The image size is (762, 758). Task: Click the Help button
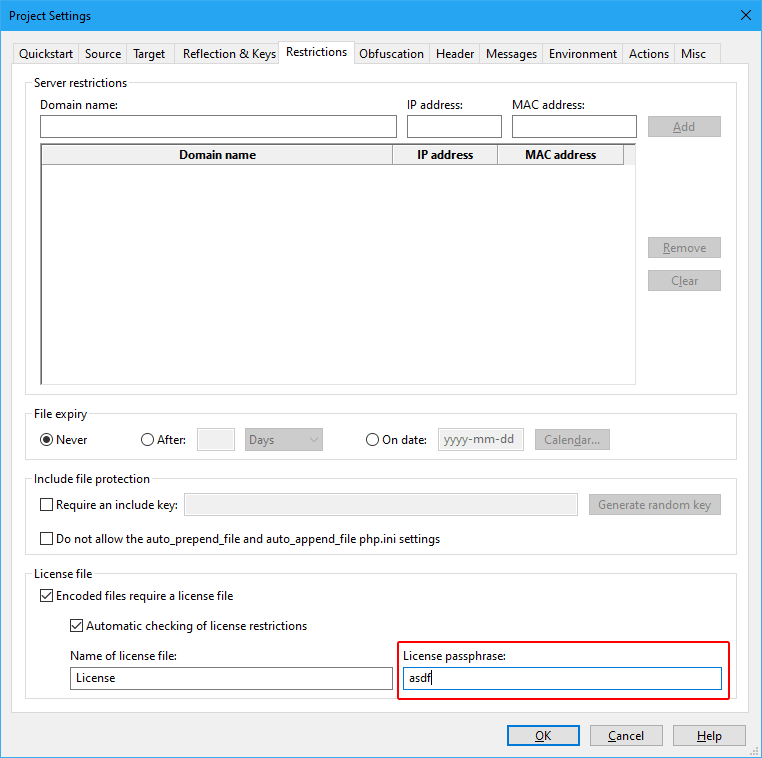click(709, 736)
